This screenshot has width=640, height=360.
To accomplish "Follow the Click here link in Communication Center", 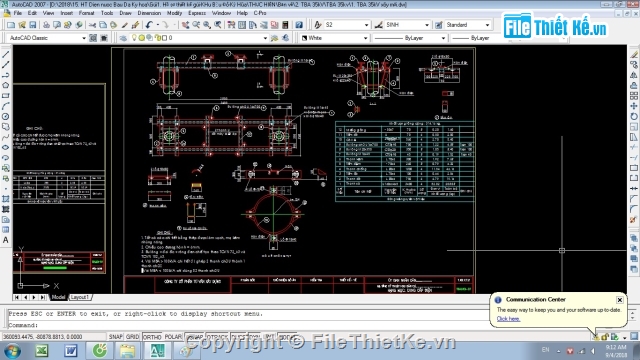I will [508, 319].
